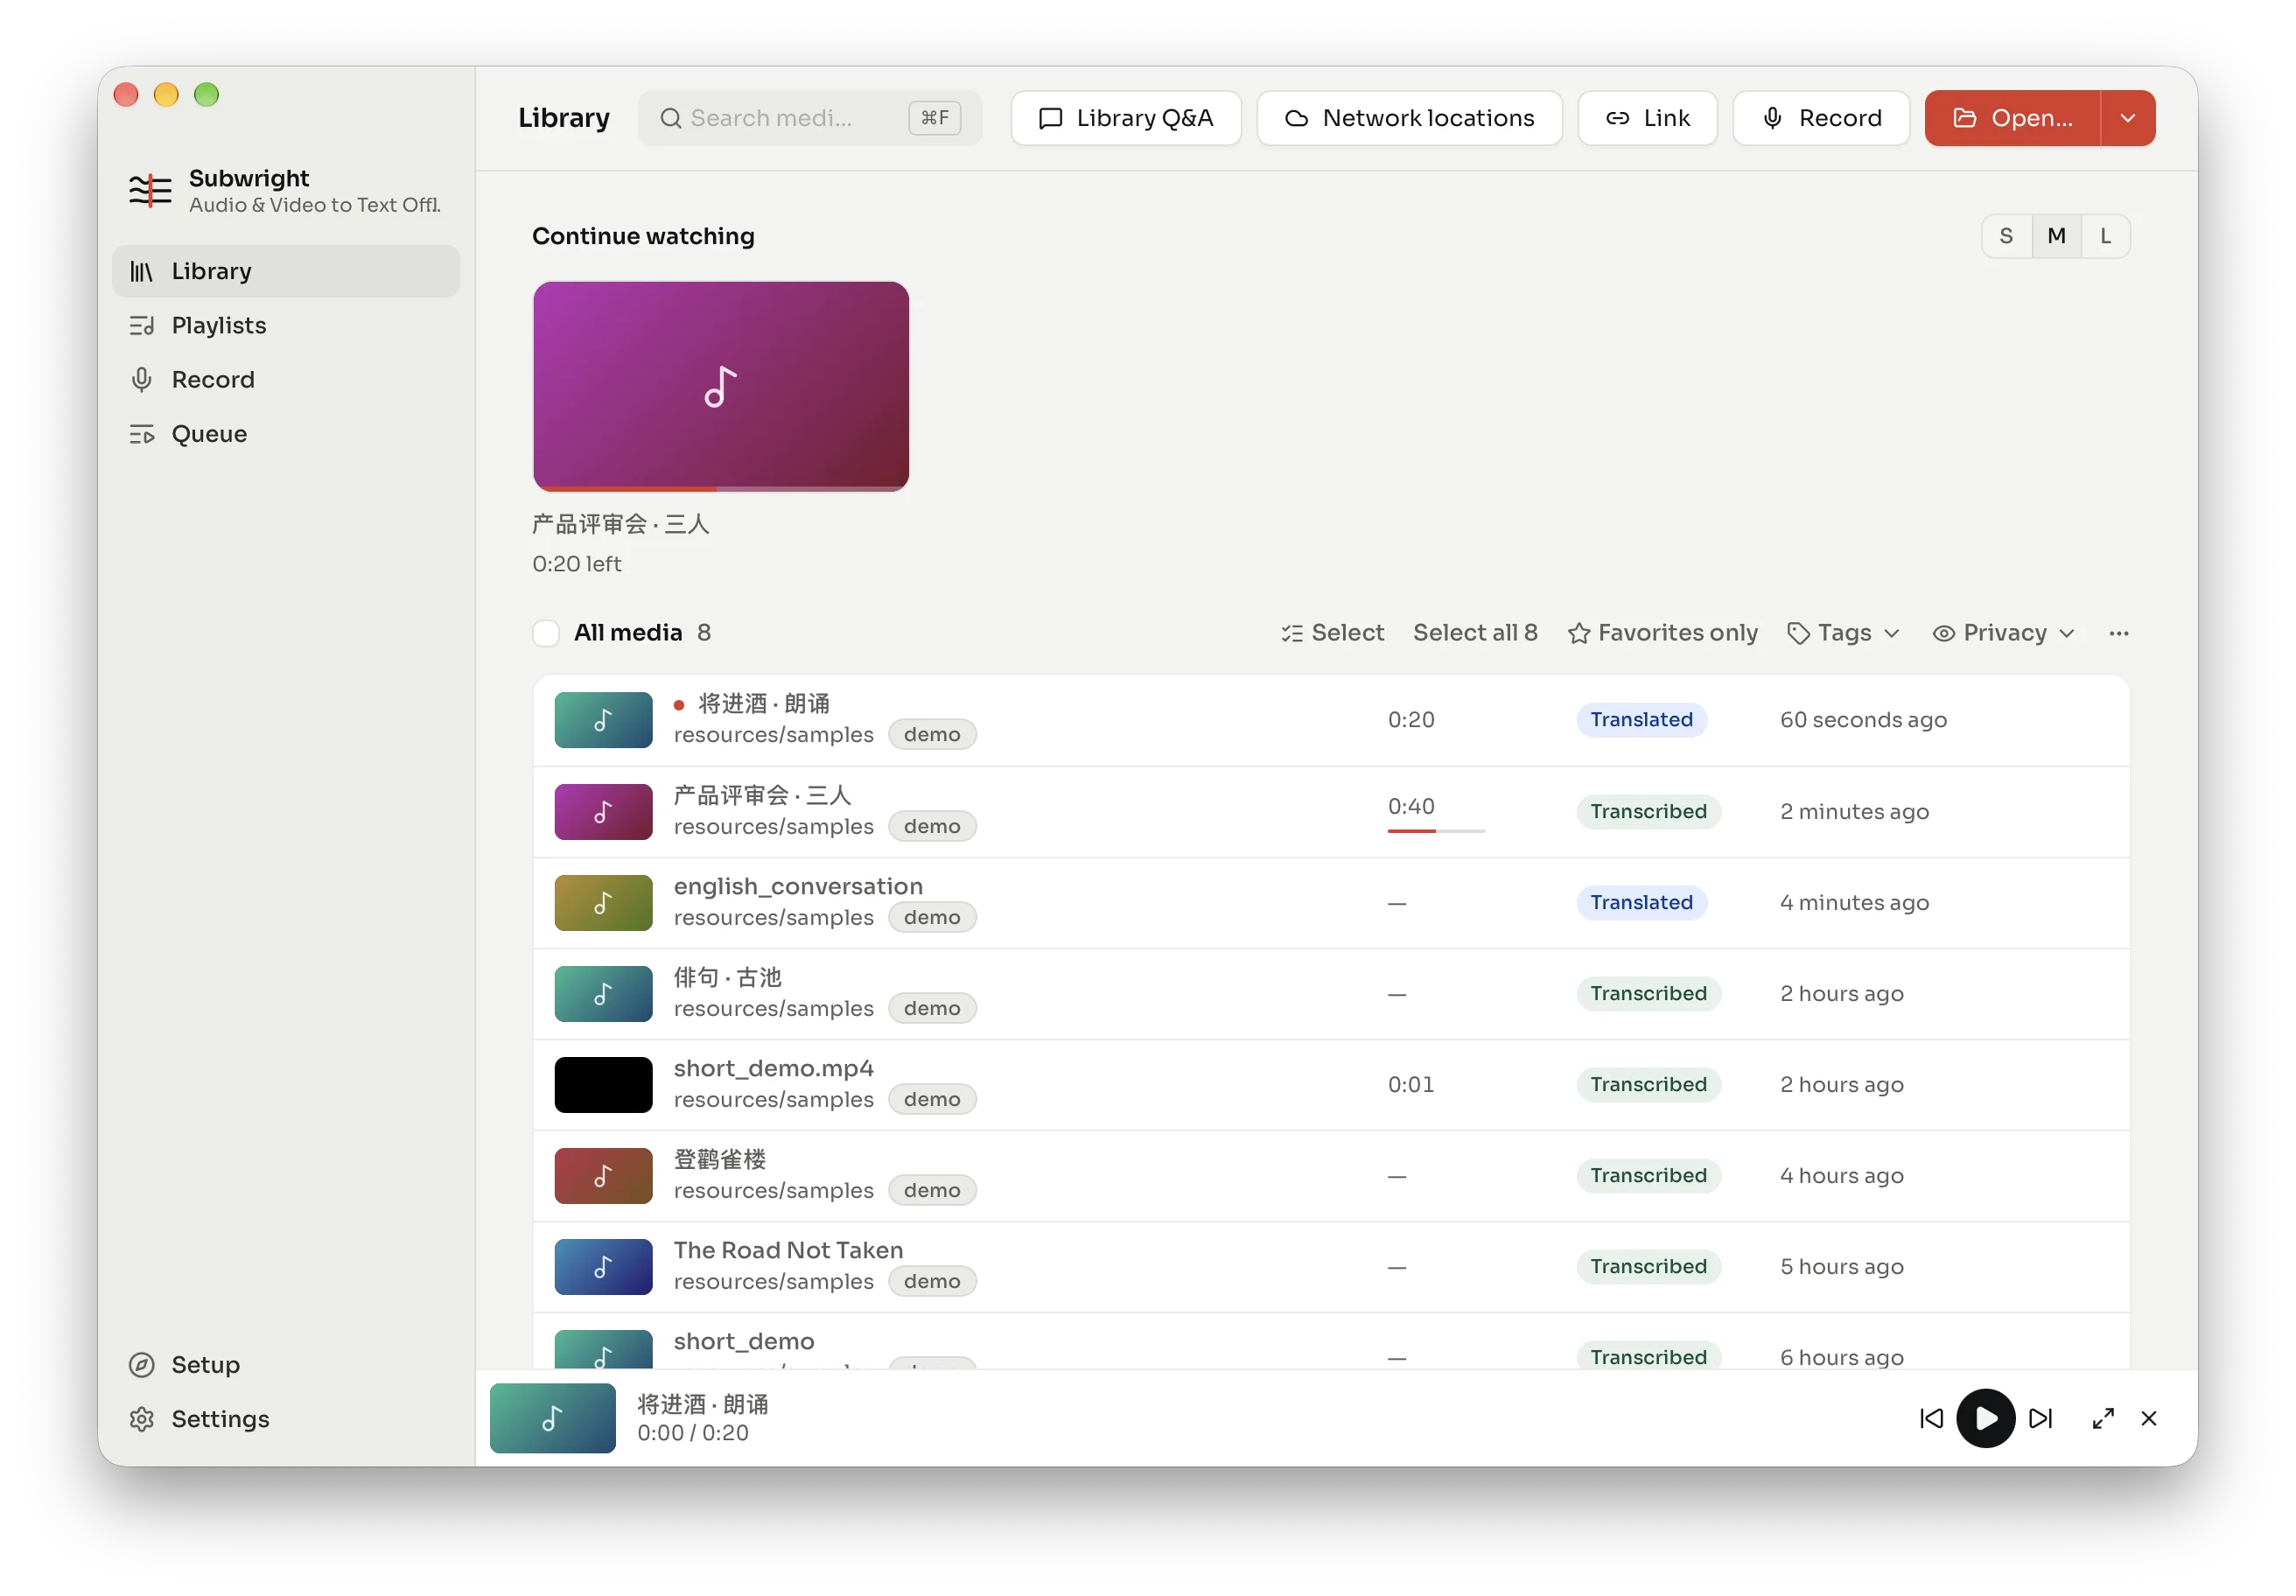Open the Queue page

tap(286, 433)
